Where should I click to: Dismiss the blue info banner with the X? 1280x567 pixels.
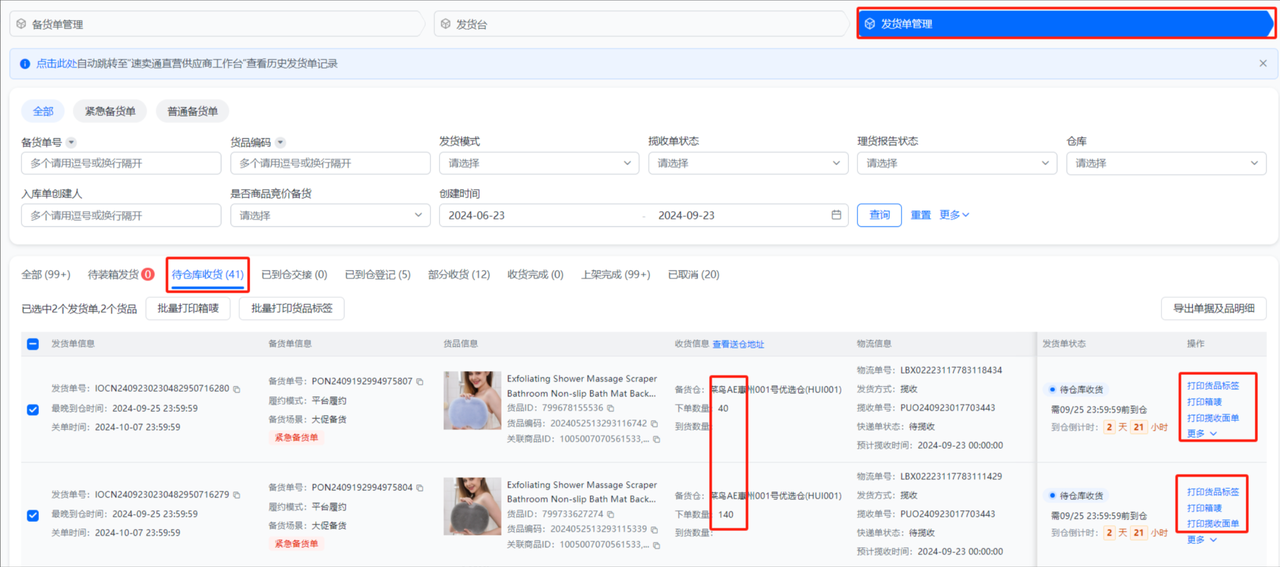point(1263,63)
